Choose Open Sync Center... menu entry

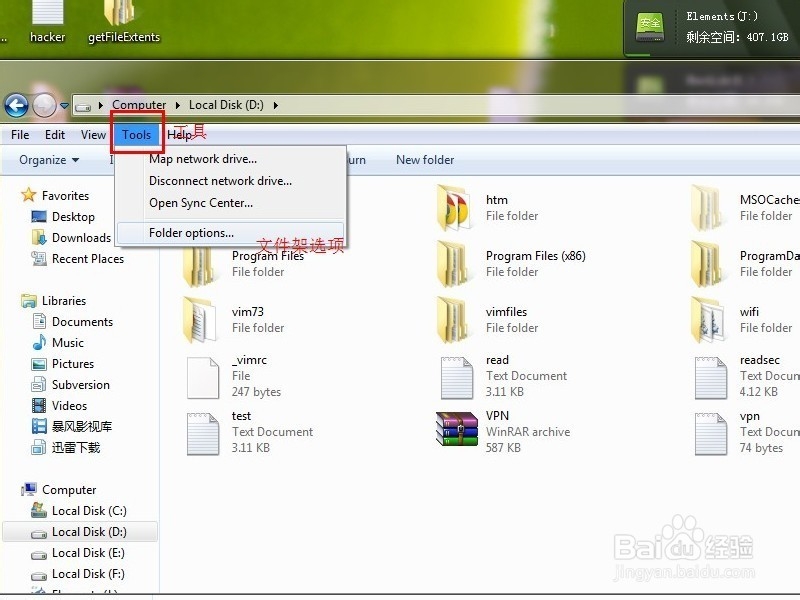pyautogui.click(x=231, y=203)
